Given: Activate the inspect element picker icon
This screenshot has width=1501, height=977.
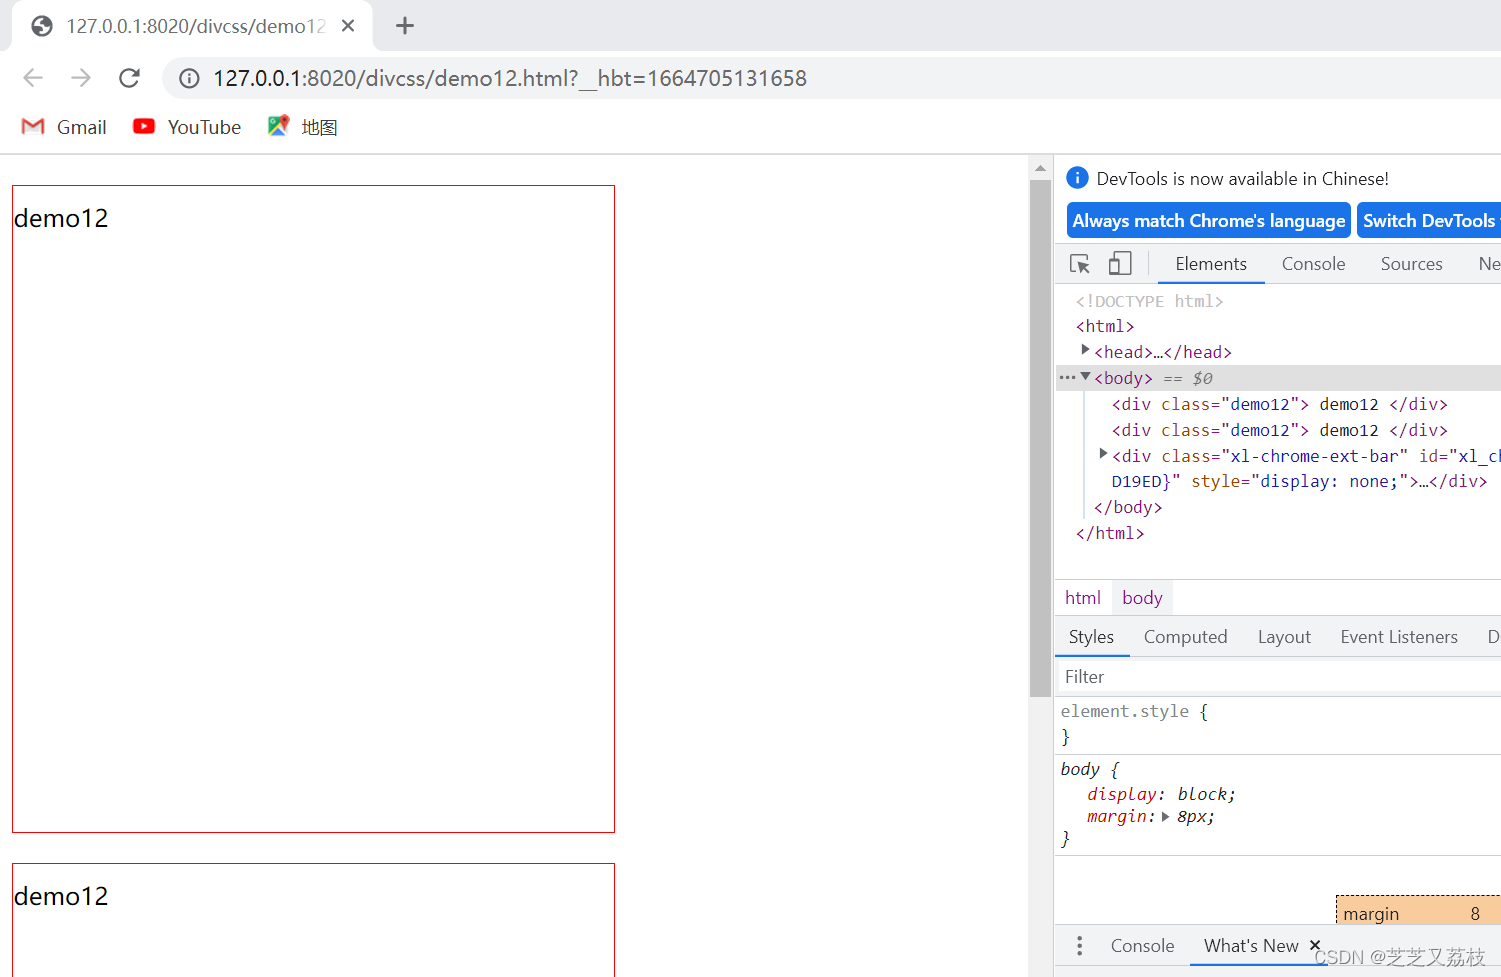Looking at the screenshot, I should point(1080,264).
